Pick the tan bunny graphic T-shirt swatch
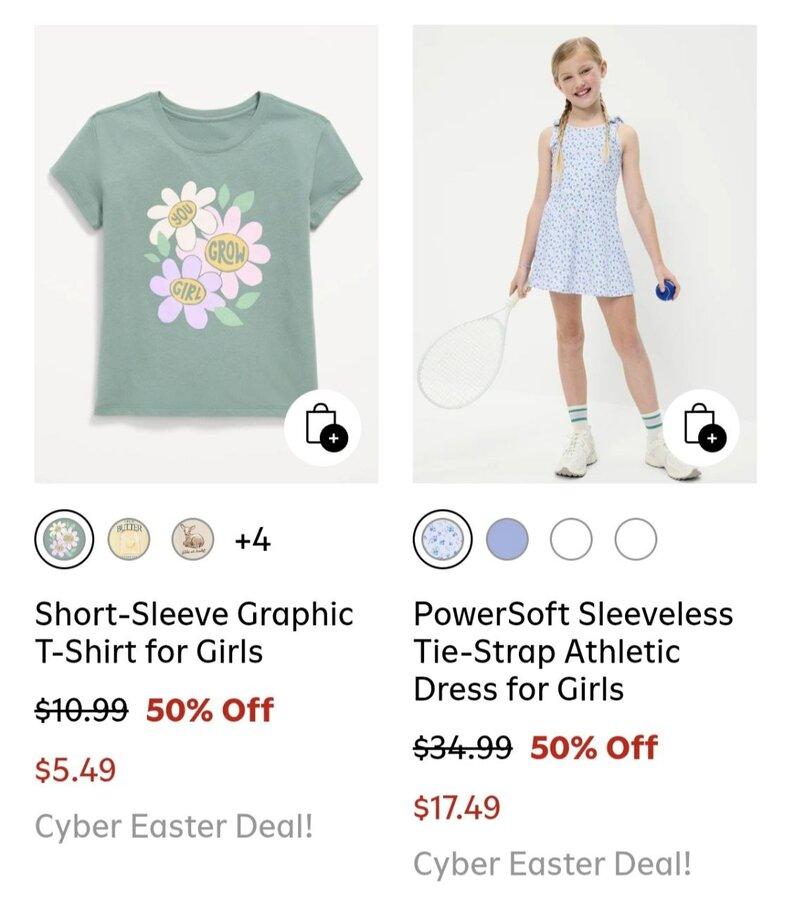This screenshot has width=791, height=900. point(192,540)
